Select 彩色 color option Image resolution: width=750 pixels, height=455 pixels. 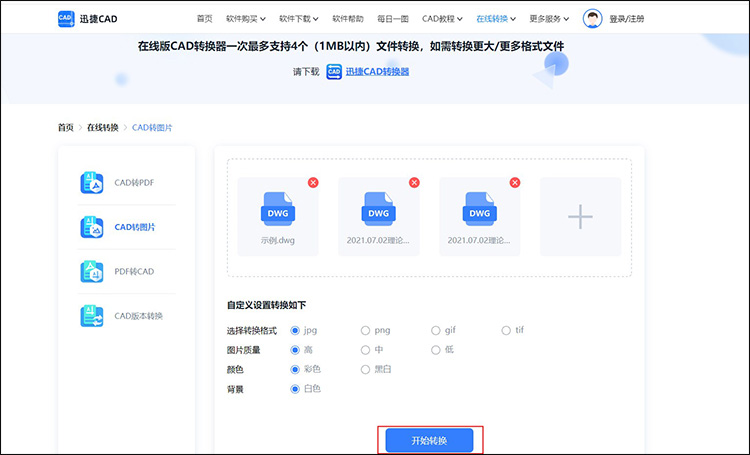(x=295, y=369)
